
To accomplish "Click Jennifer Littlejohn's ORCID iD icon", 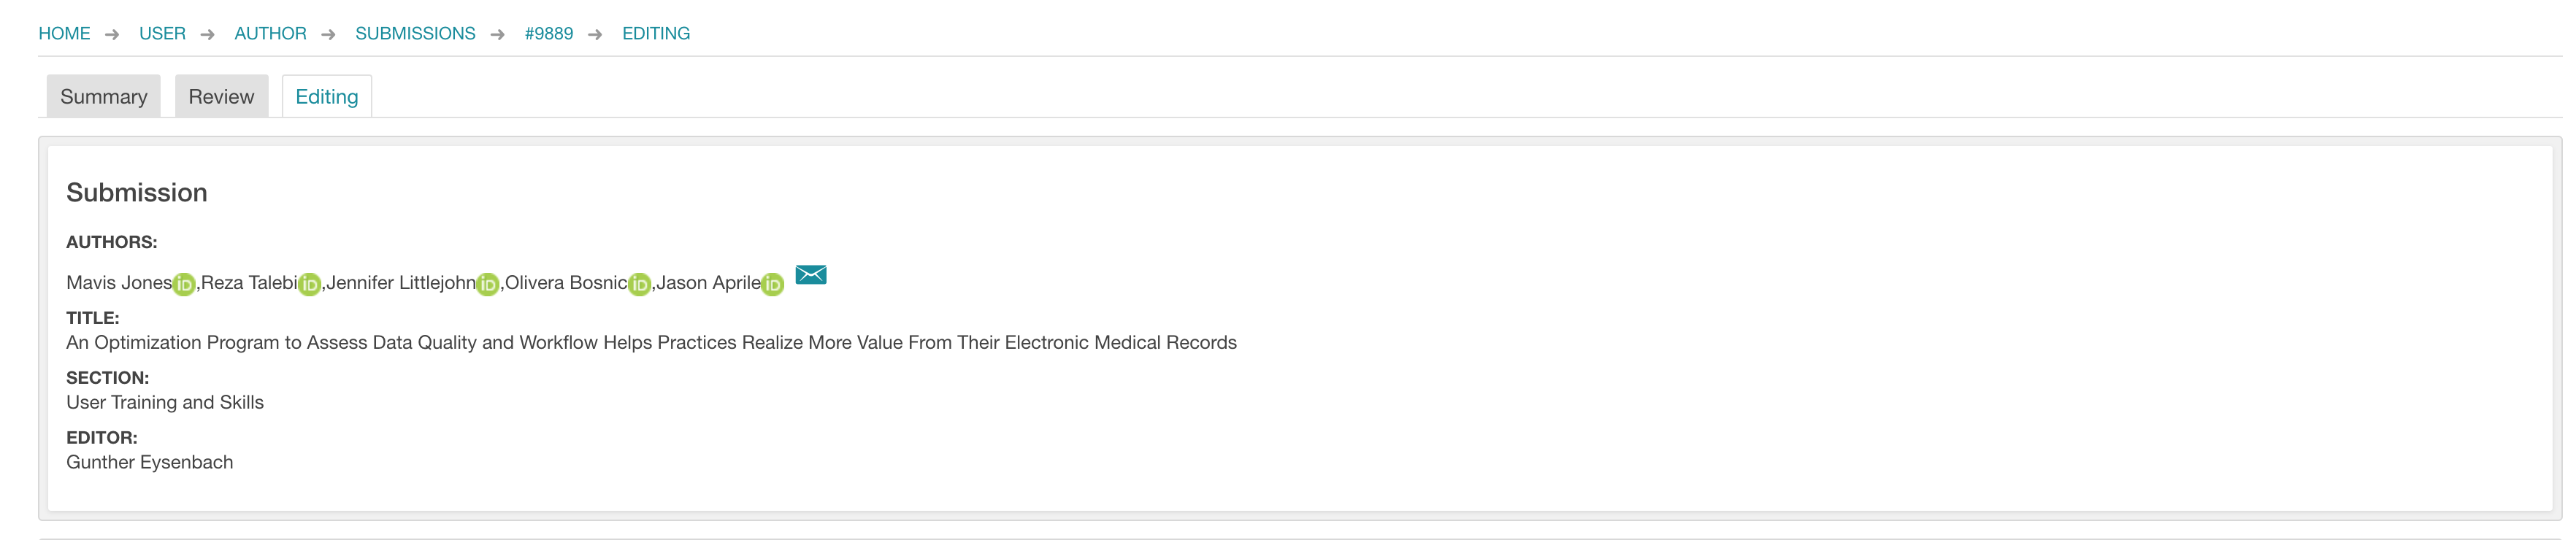I will coord(488,285).
